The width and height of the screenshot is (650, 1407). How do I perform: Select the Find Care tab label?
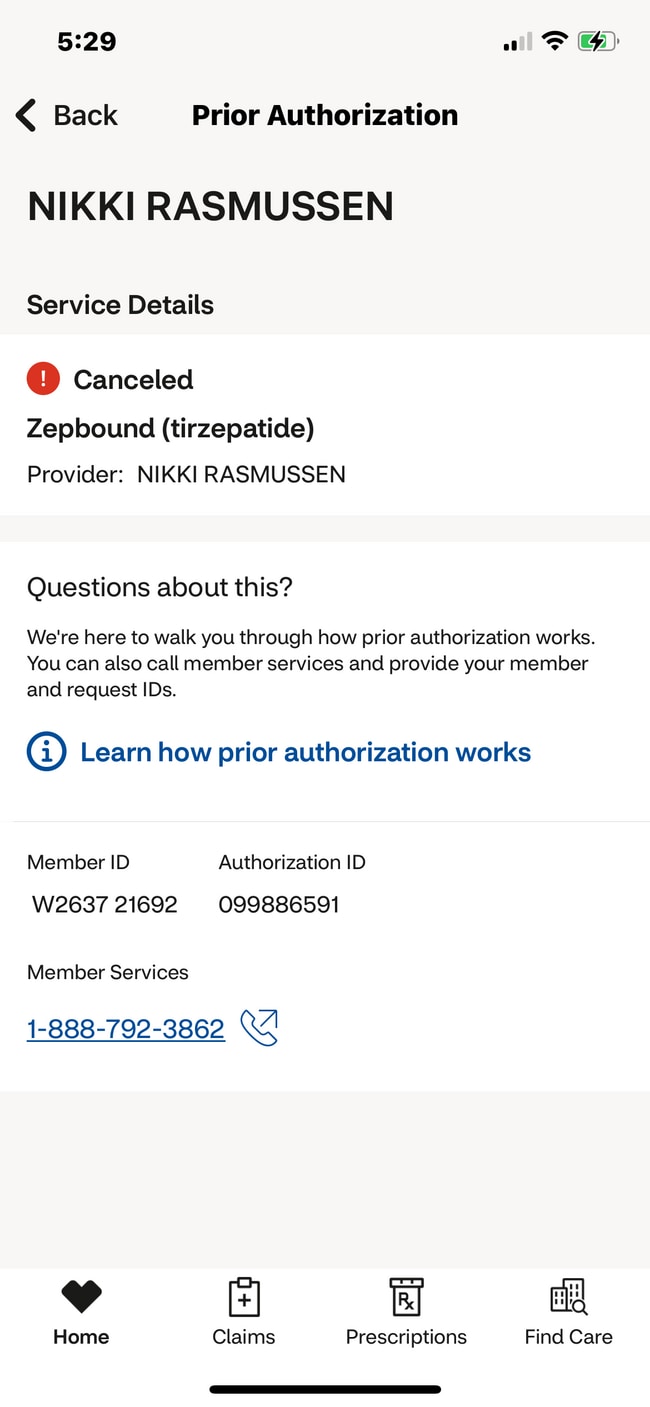[569, 1337]
